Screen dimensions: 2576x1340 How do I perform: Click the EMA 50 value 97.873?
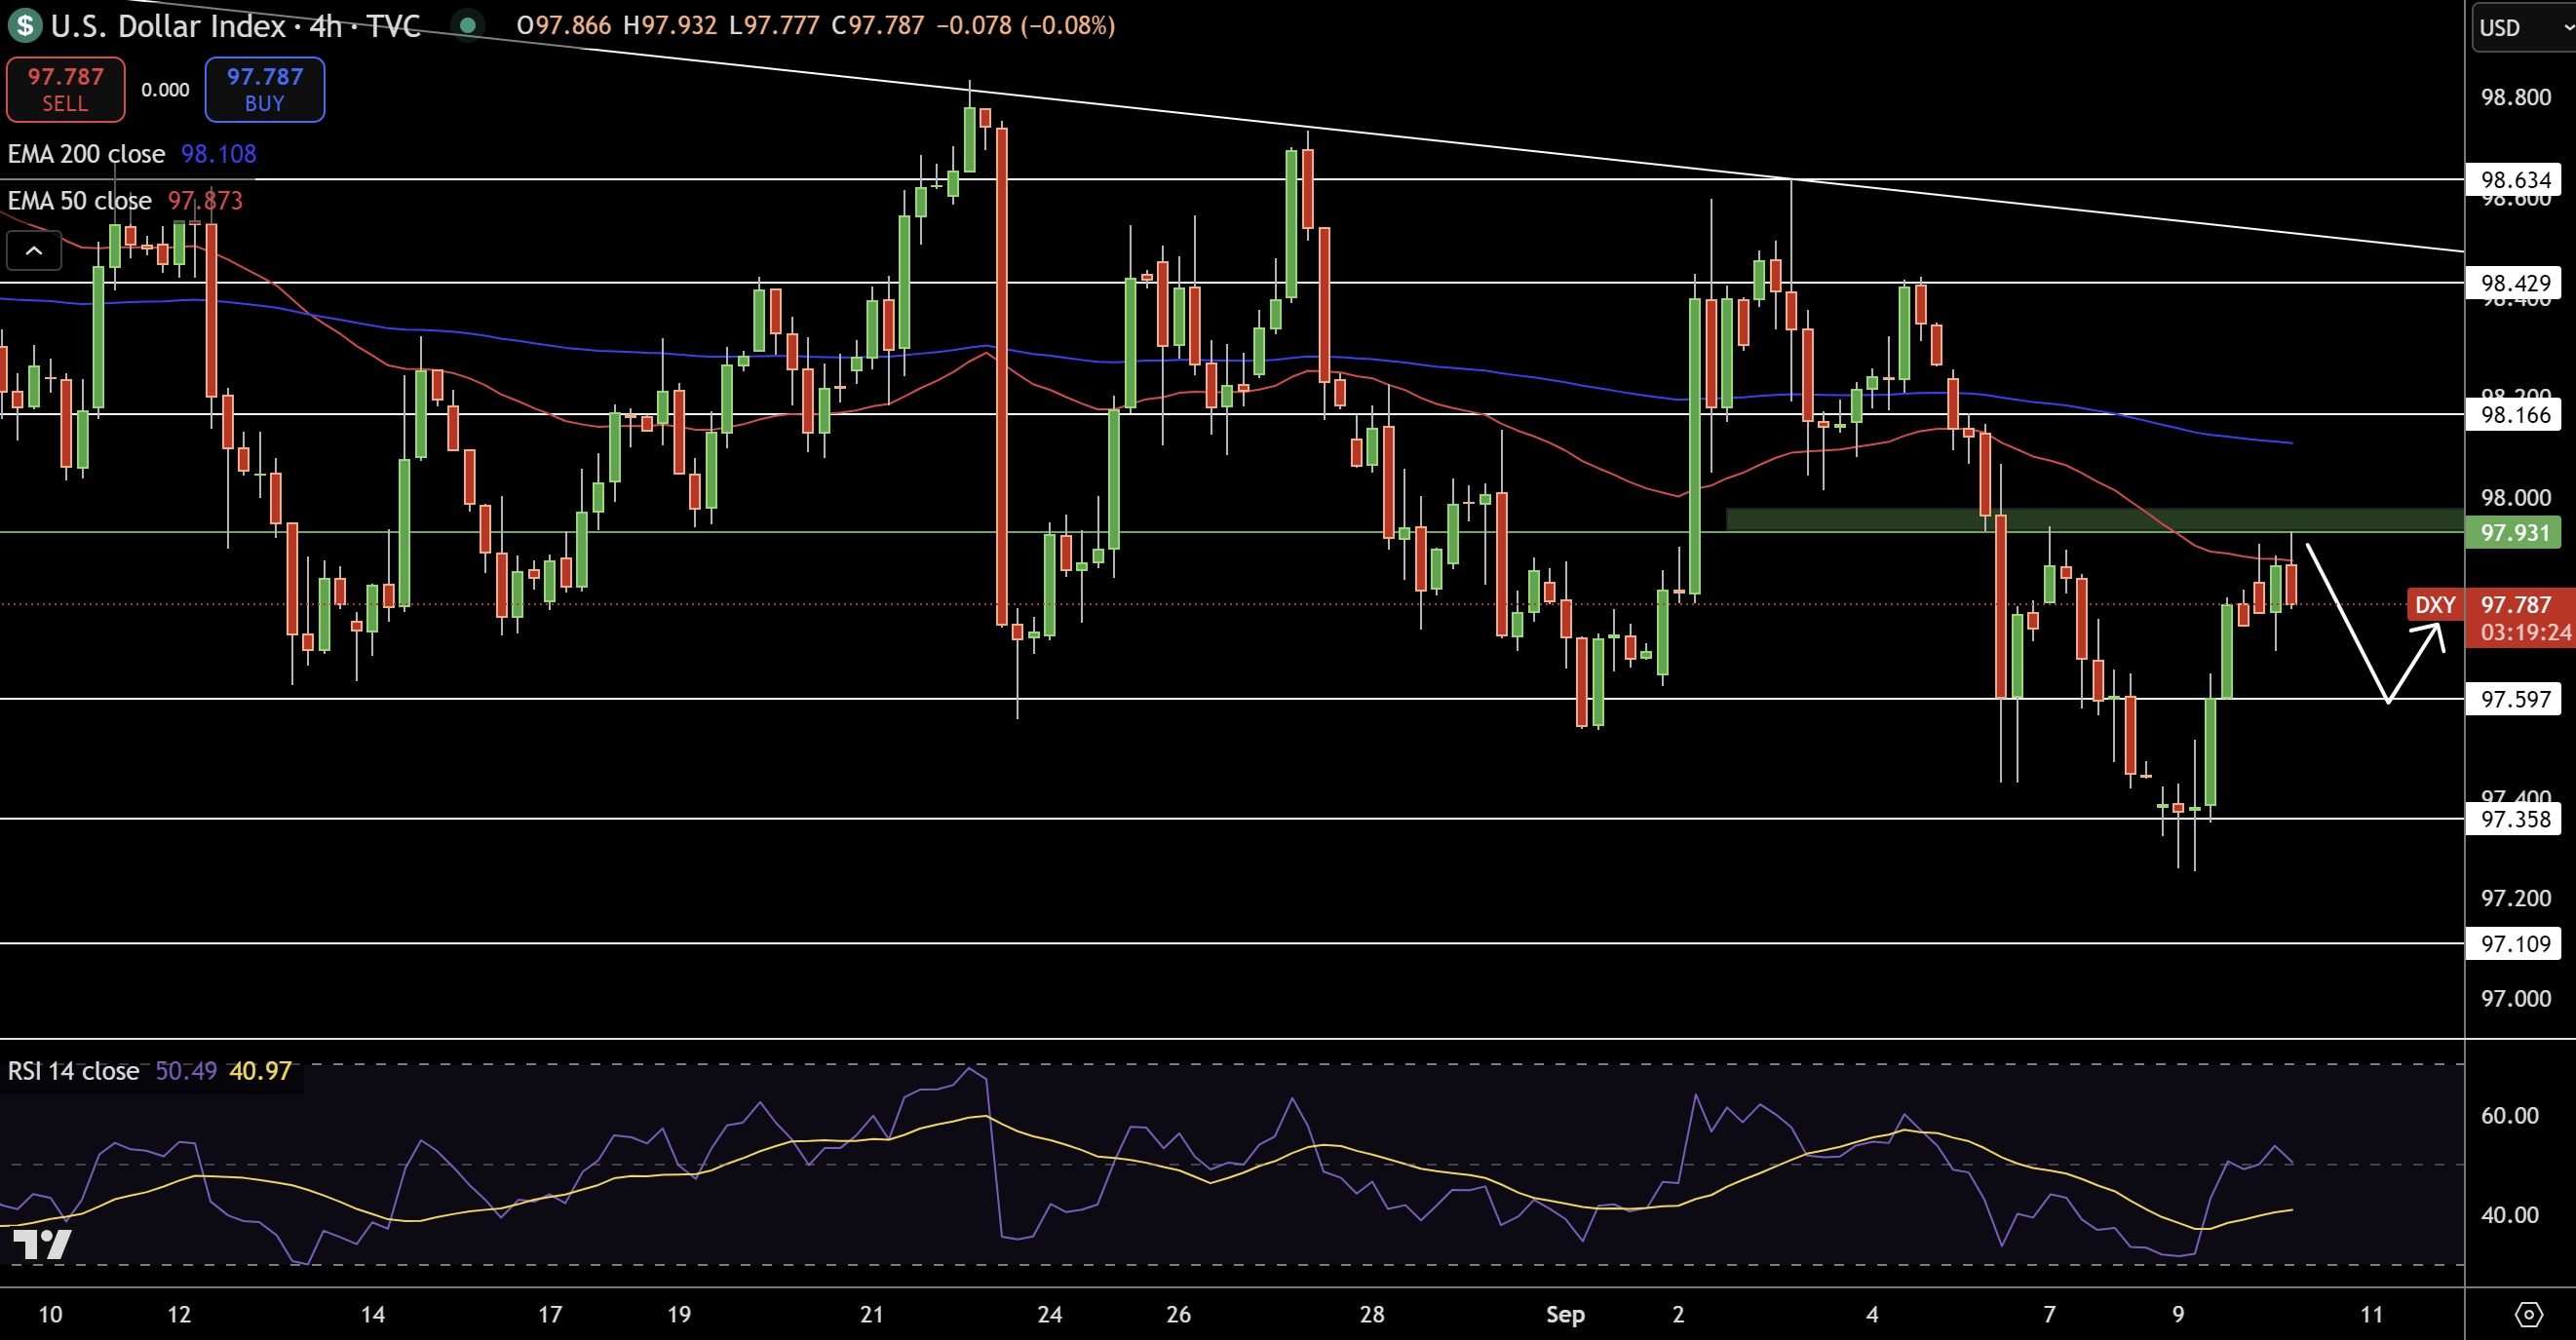[x=205, y=201]
